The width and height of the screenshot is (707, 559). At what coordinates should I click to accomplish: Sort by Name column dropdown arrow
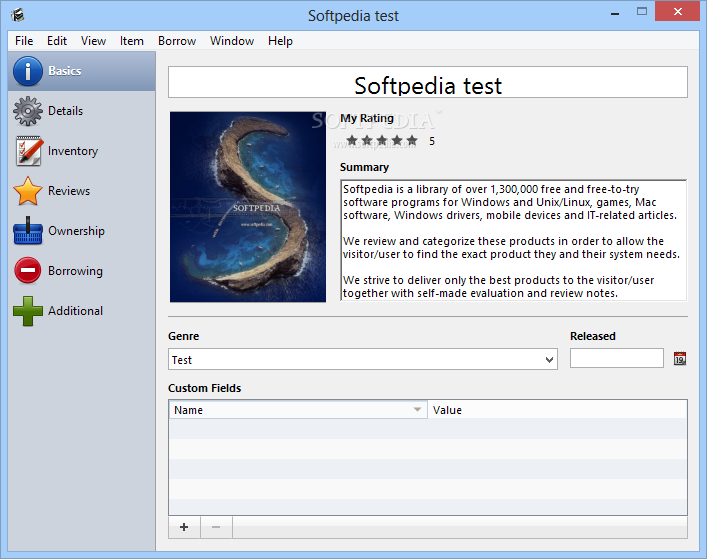tap(418, 409)
